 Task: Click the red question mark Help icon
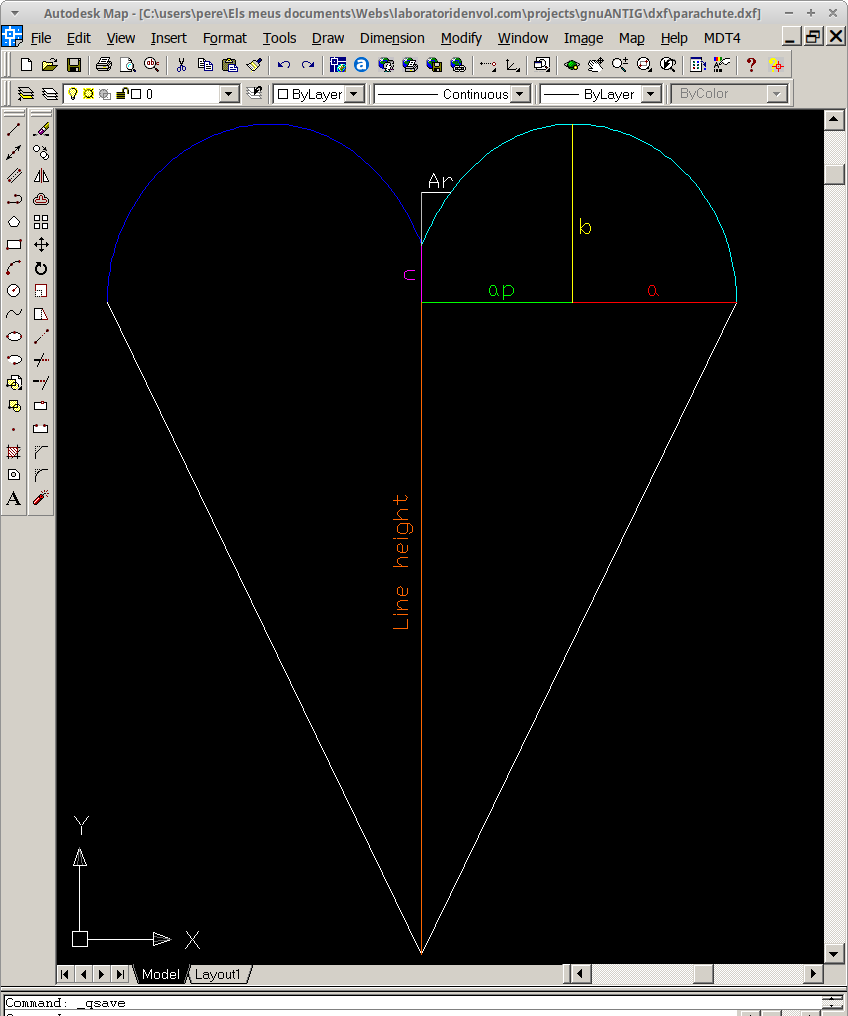tap(751, 65)
